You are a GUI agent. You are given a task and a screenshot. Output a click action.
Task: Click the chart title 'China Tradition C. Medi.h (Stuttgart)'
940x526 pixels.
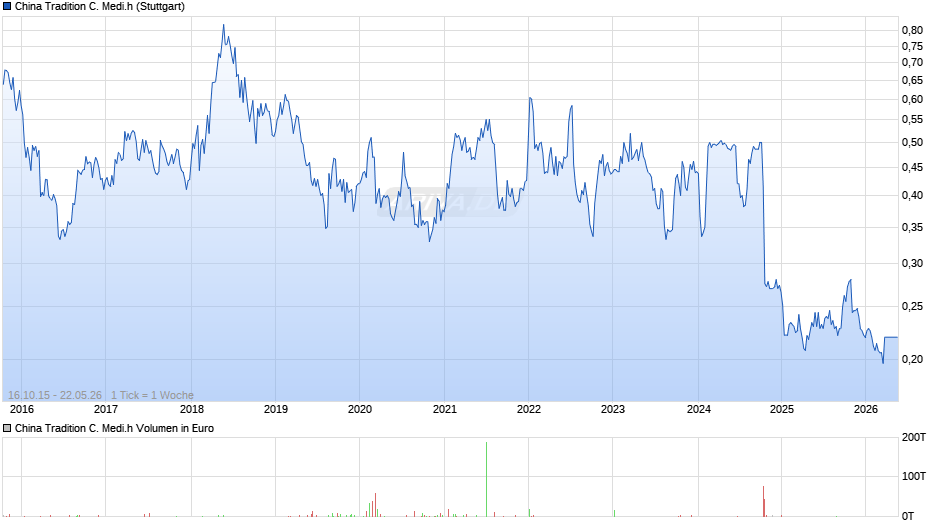point(100,7)
